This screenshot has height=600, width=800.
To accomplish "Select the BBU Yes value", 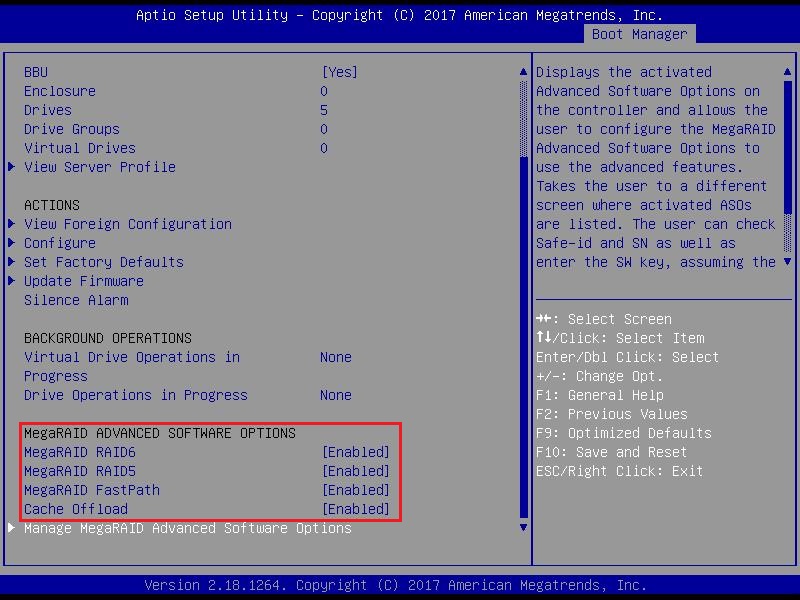I will click(339, 72).
